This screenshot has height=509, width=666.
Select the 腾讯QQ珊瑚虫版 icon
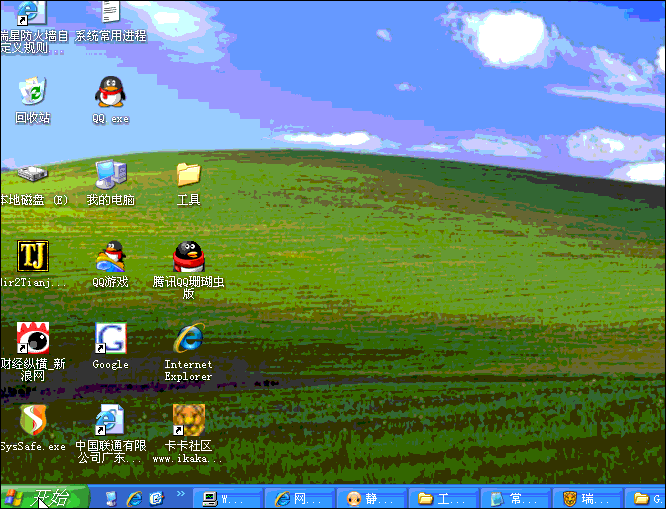click(x=189, y=256)
